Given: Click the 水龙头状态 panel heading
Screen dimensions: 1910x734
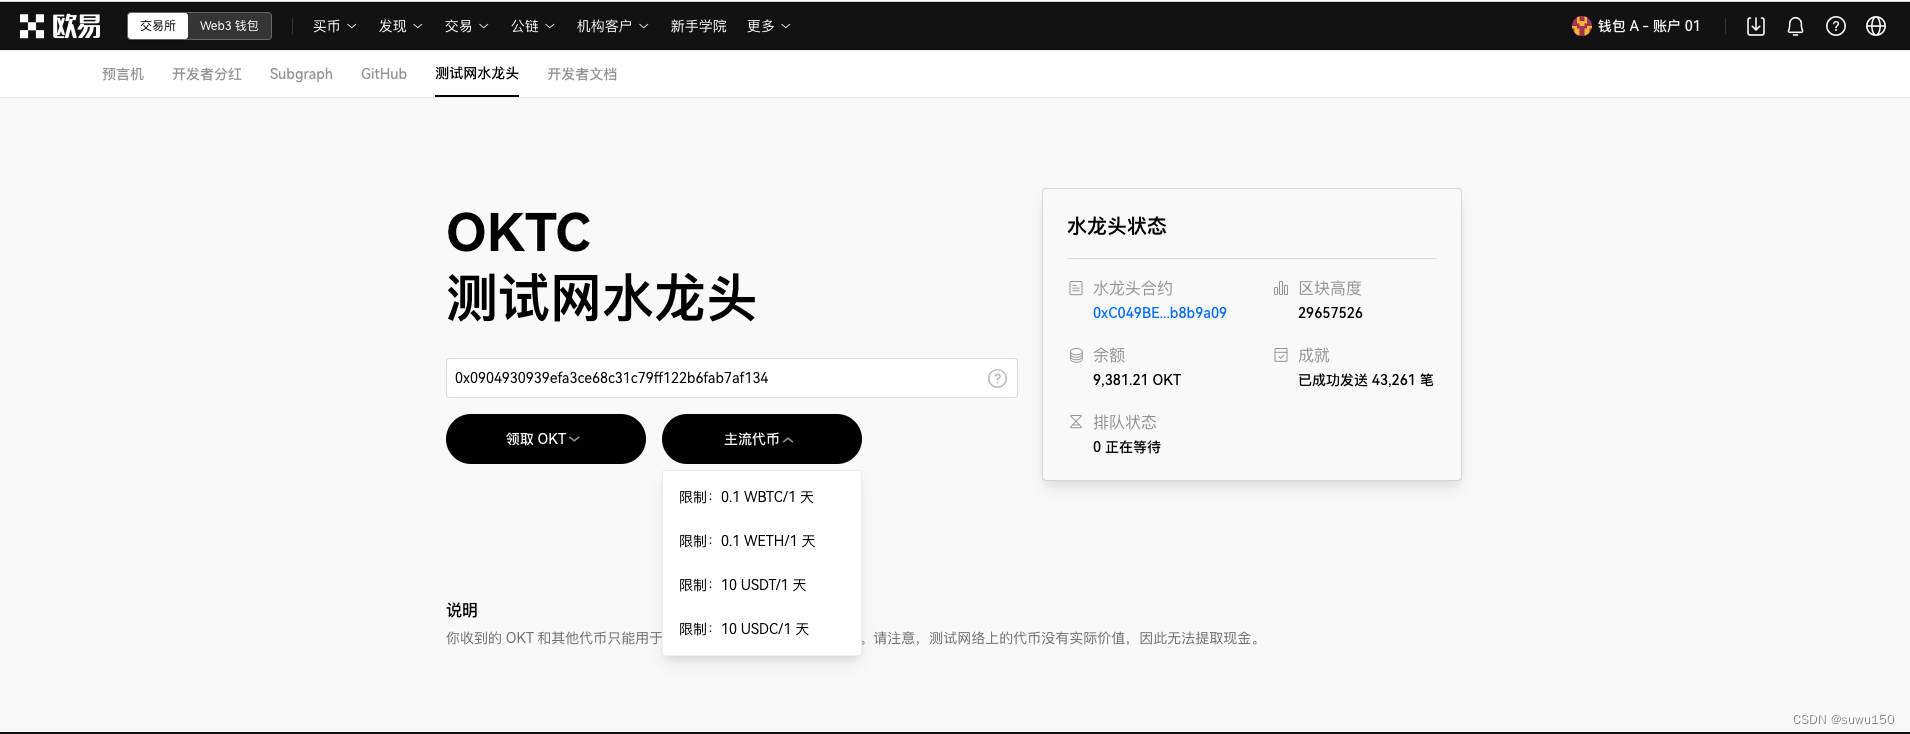Looking at the screenshot, I should click(1117, 226).
